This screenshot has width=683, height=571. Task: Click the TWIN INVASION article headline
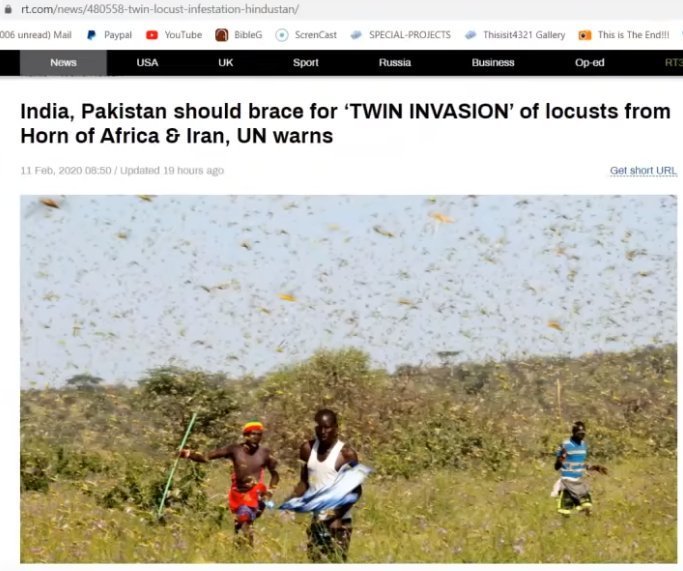345,124
